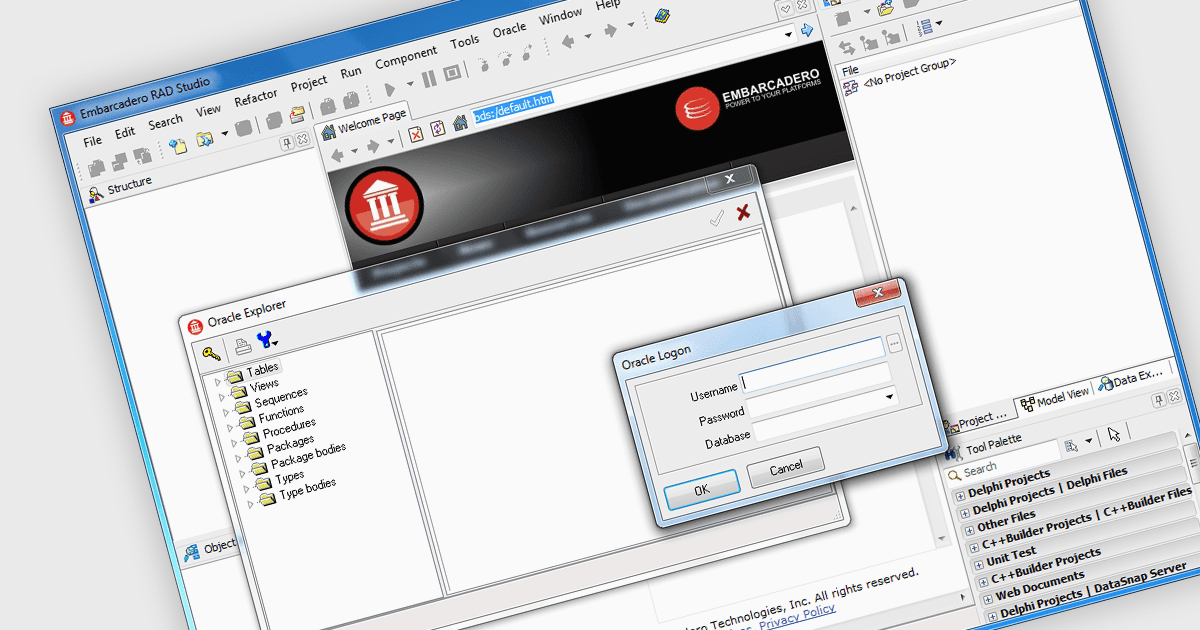Click the Welcome Page back arrow
The height and width of the screenshot is (630, 1200).
338,154
